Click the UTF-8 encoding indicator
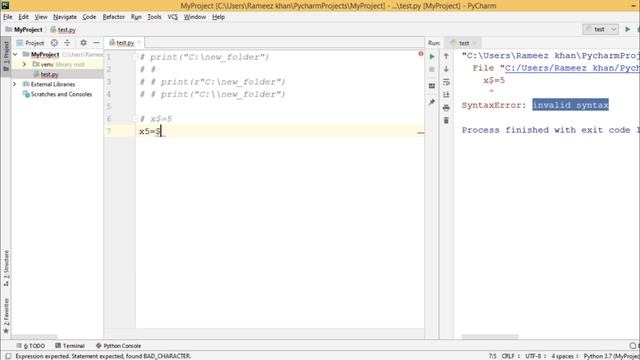 coord(535,356)
